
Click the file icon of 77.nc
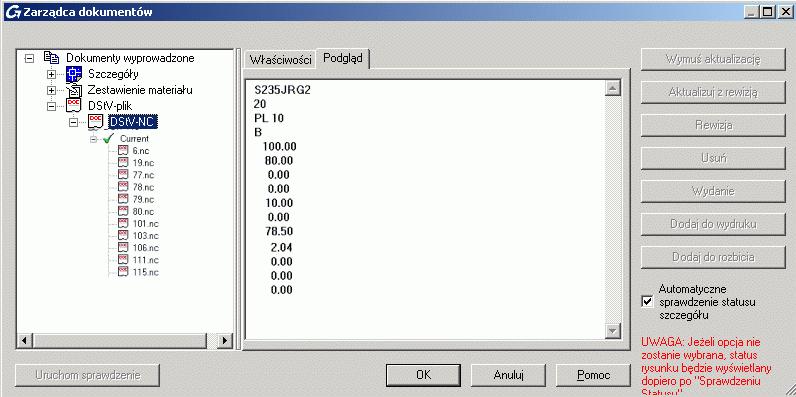click(123, 175)
